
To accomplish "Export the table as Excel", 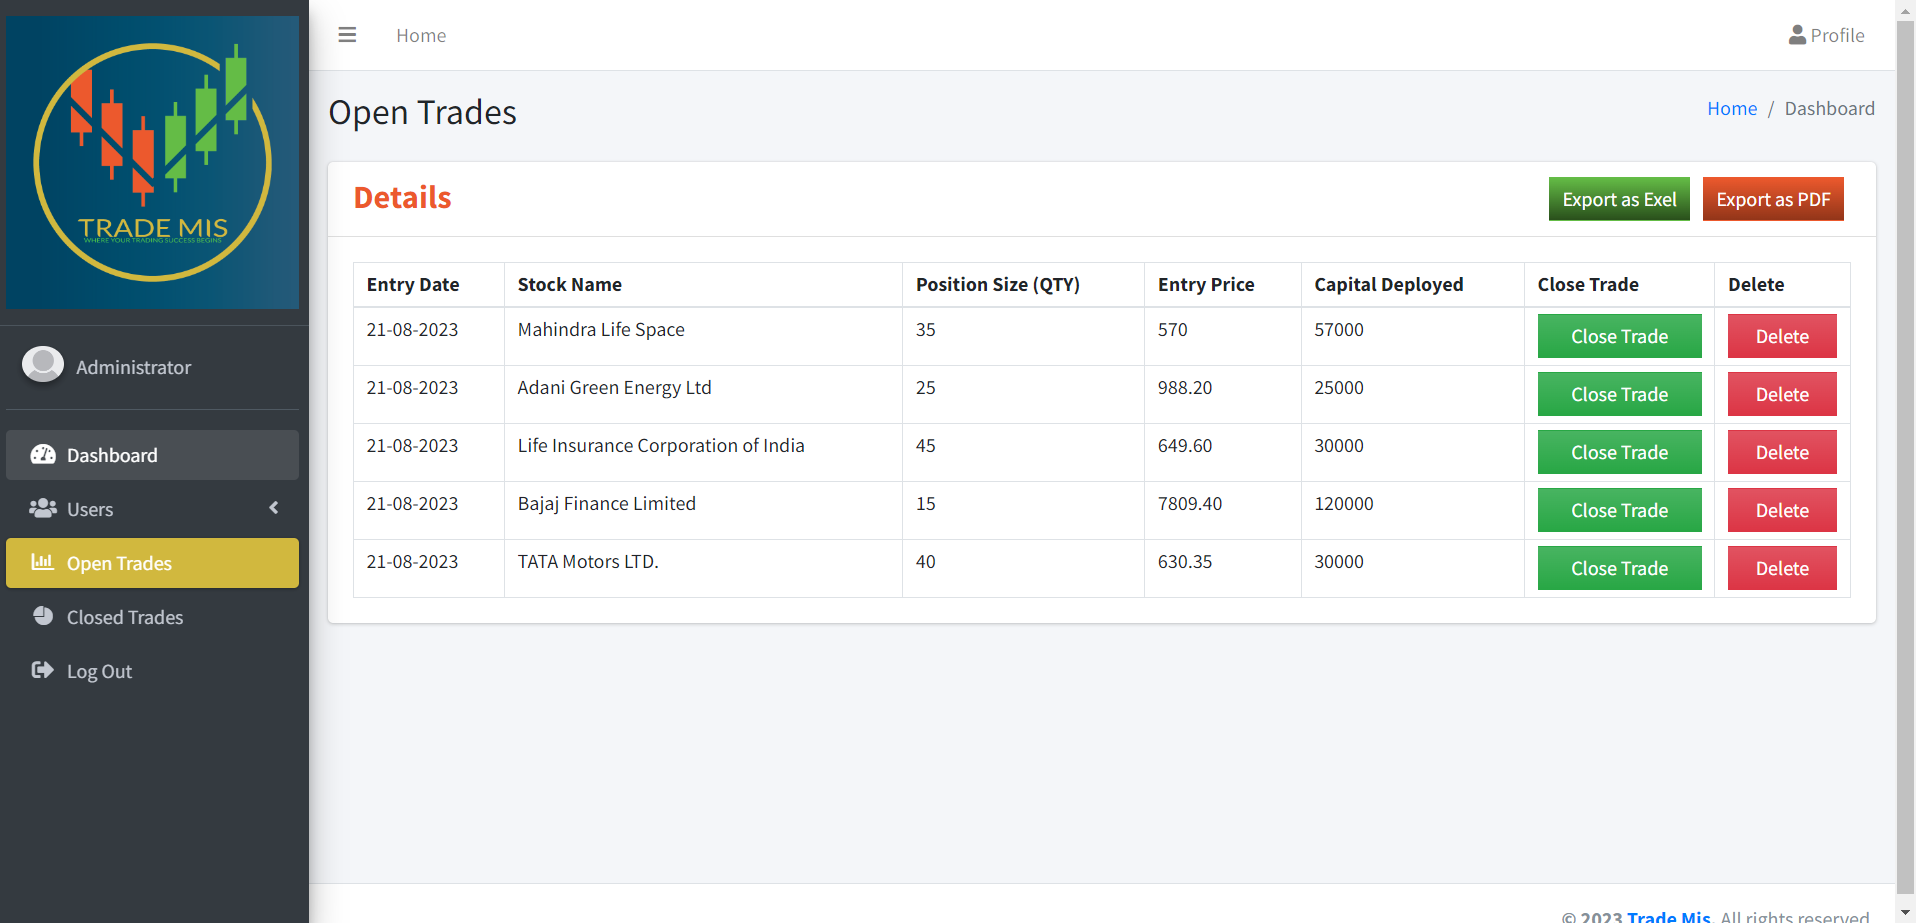I will pos(1618,199).
